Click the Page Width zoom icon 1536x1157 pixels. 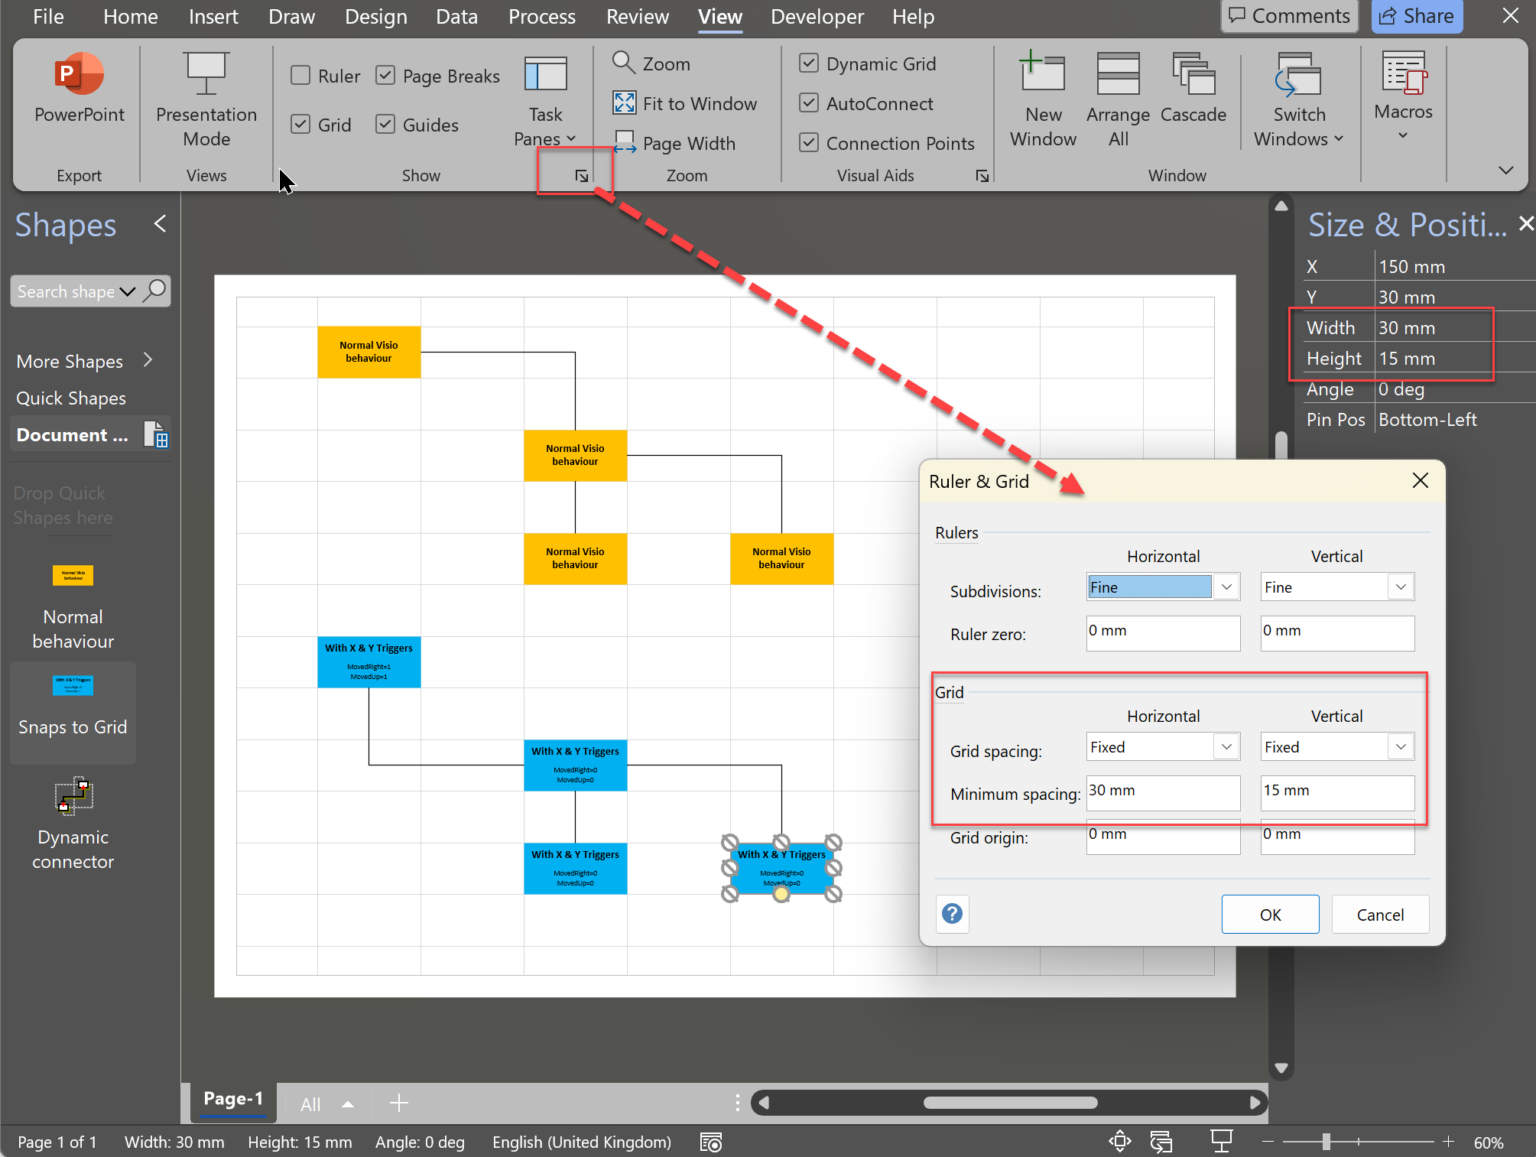623,142
